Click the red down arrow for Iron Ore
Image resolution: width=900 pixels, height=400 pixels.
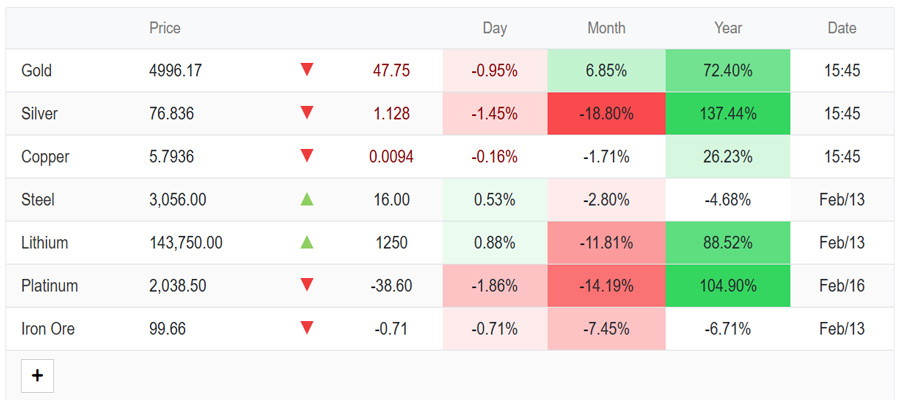click(307, 328)
